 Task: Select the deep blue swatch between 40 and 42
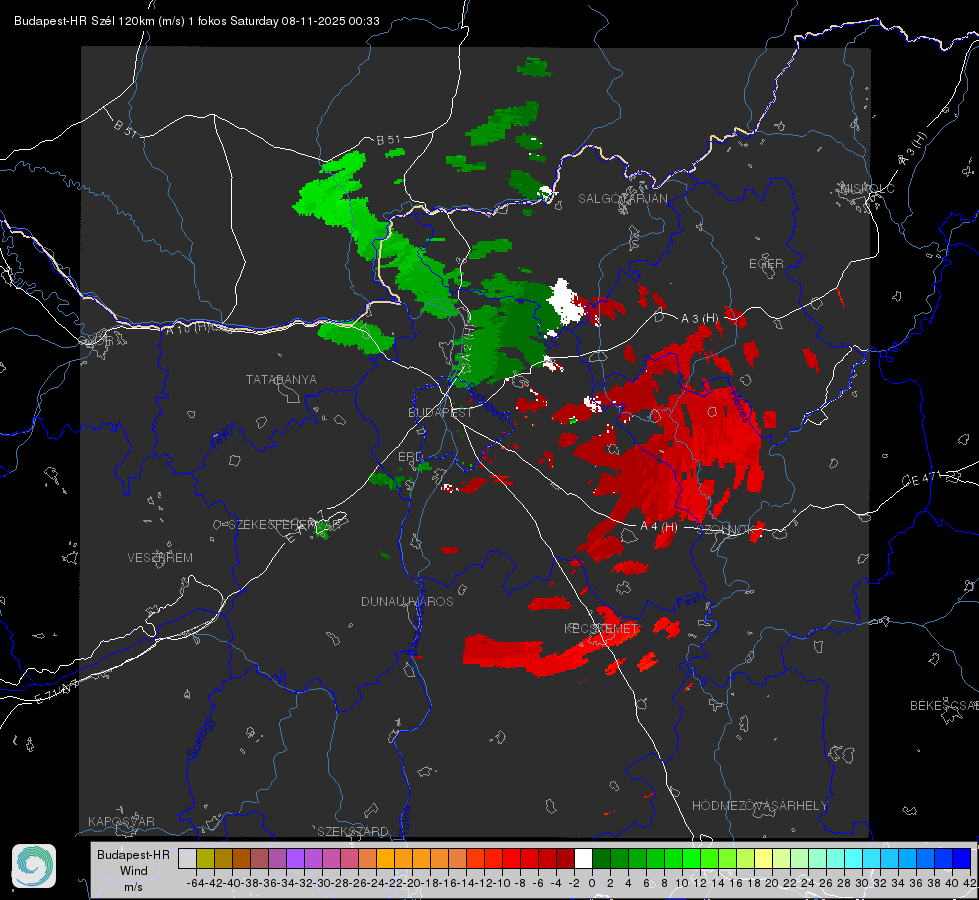coord(962,858)
